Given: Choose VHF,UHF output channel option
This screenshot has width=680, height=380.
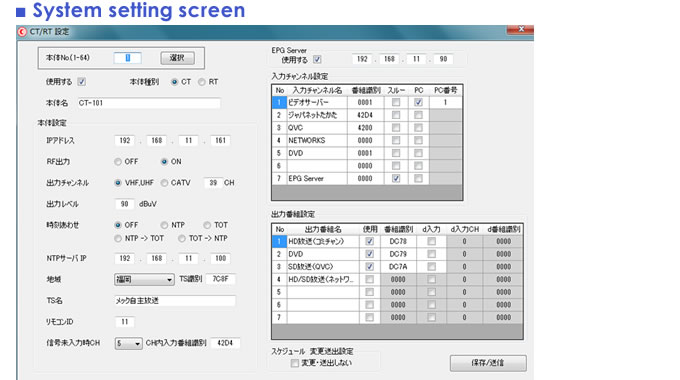Looking at the screenshot, I should (118, 183).
